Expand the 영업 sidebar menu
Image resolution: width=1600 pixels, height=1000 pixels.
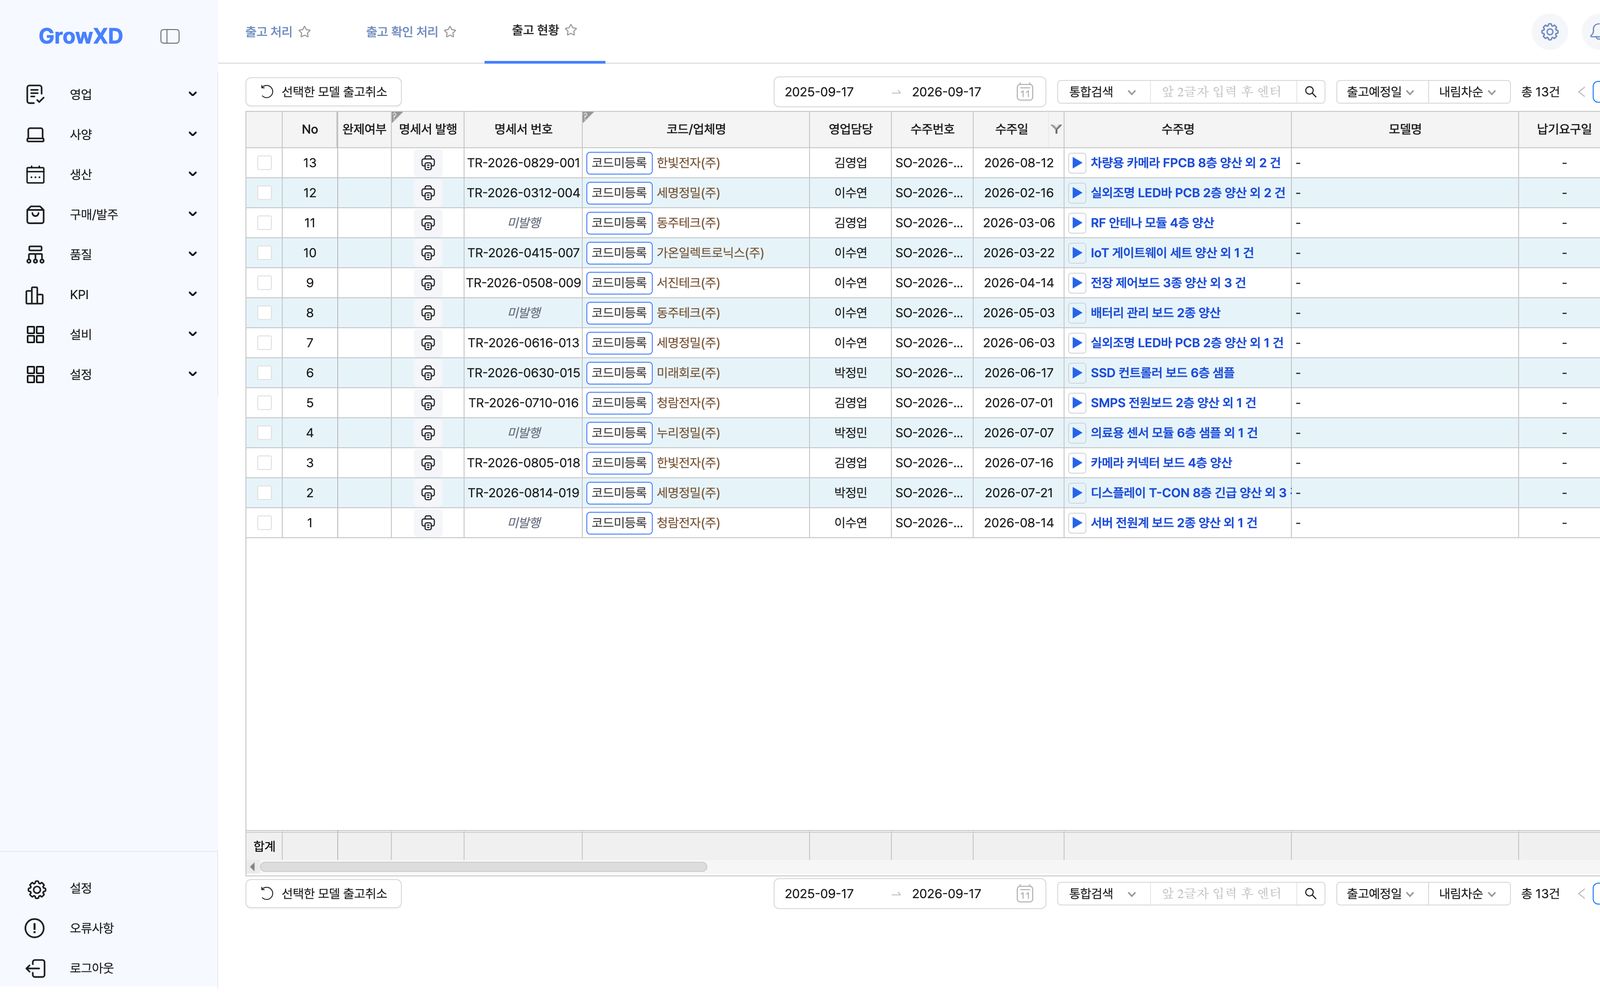(111, 94)
